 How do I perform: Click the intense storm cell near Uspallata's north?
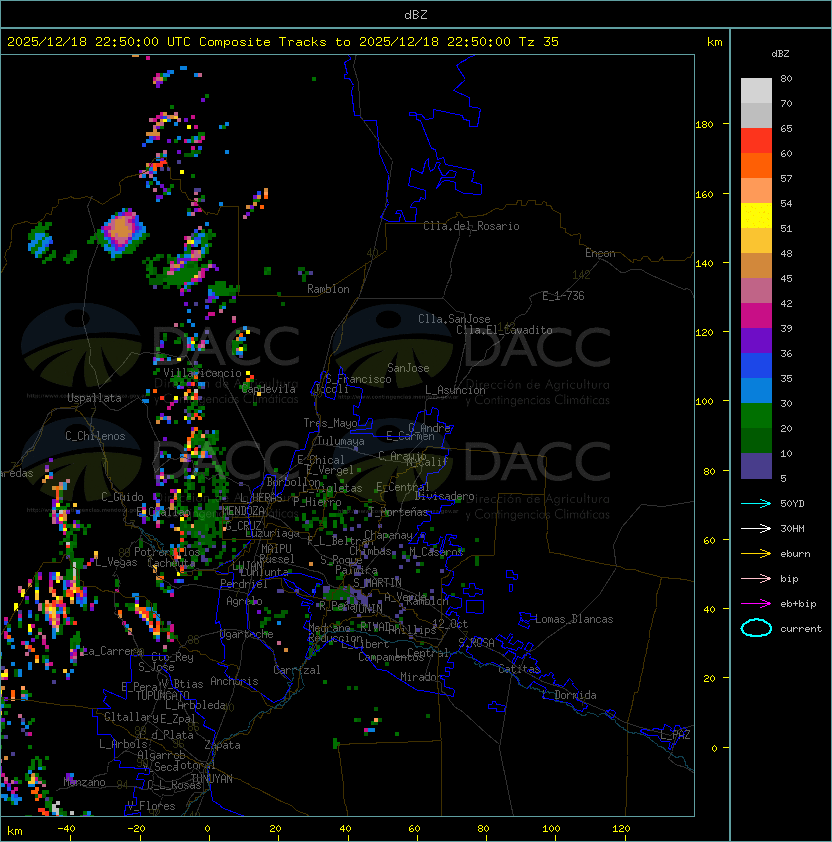point(123,231)
